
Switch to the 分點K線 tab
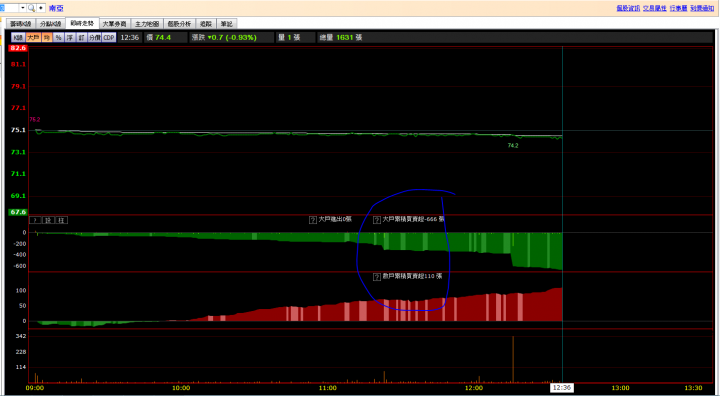point(51,24)
